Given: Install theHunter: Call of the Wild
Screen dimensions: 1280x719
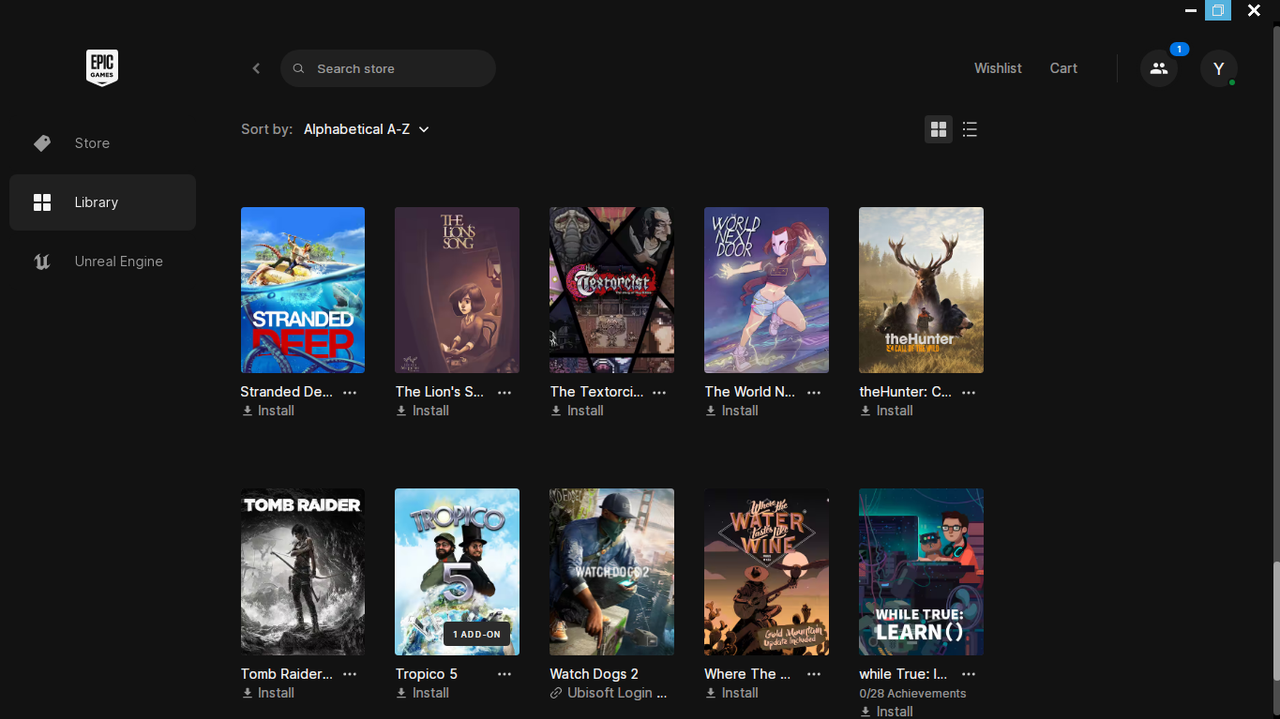Looking at the screenshot, I should point(887,411).
